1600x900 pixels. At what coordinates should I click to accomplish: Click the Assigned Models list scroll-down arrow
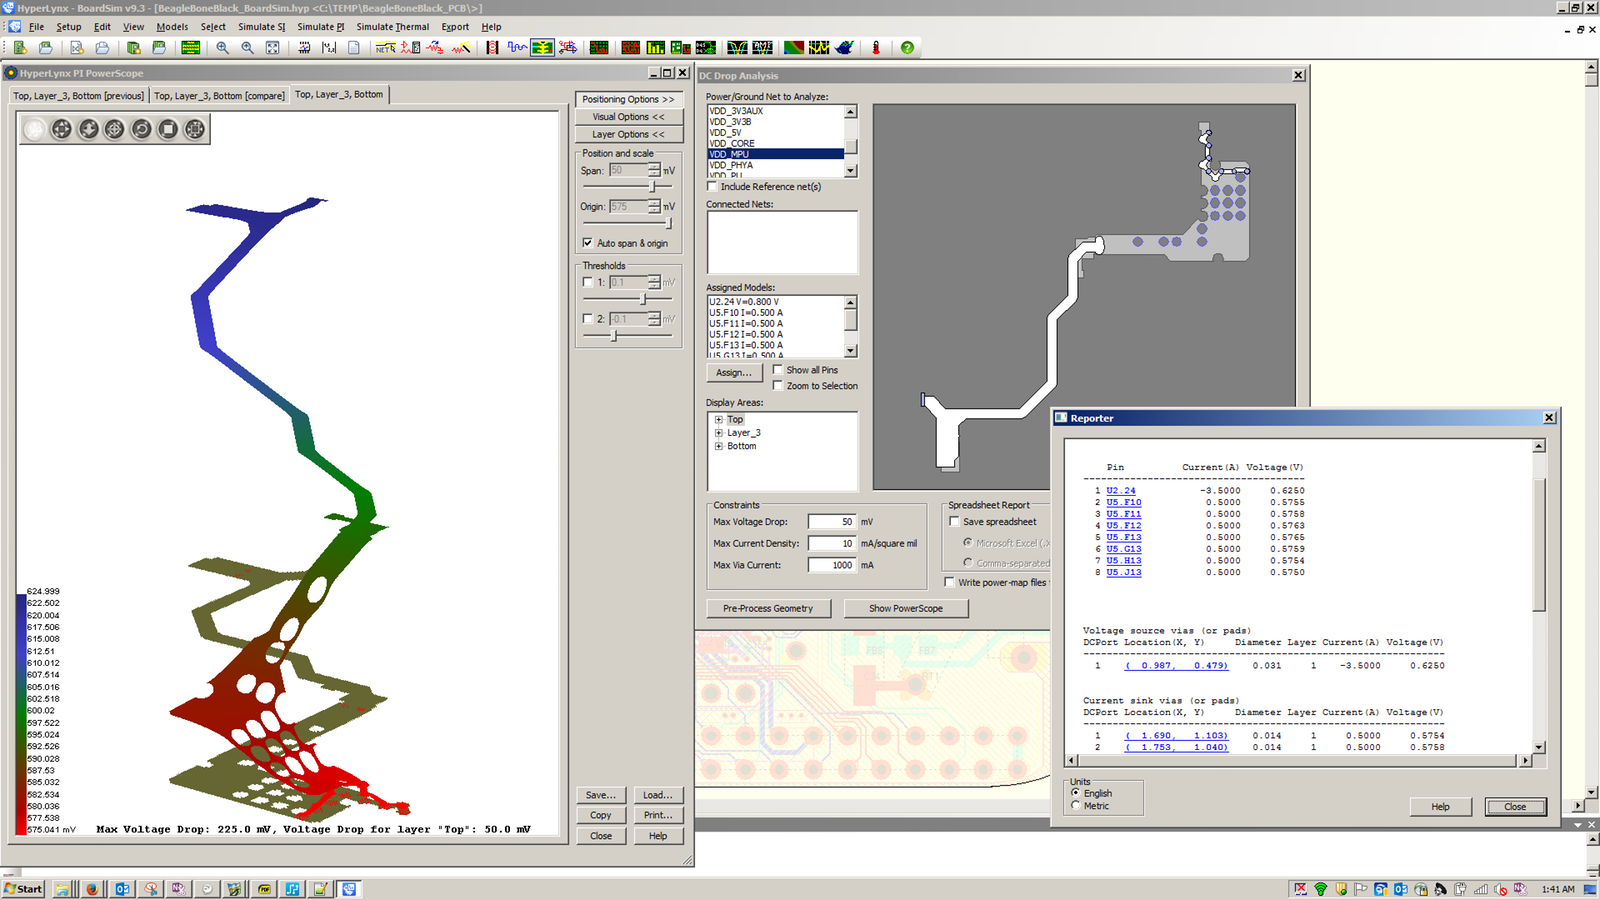(x=851, y=351)
